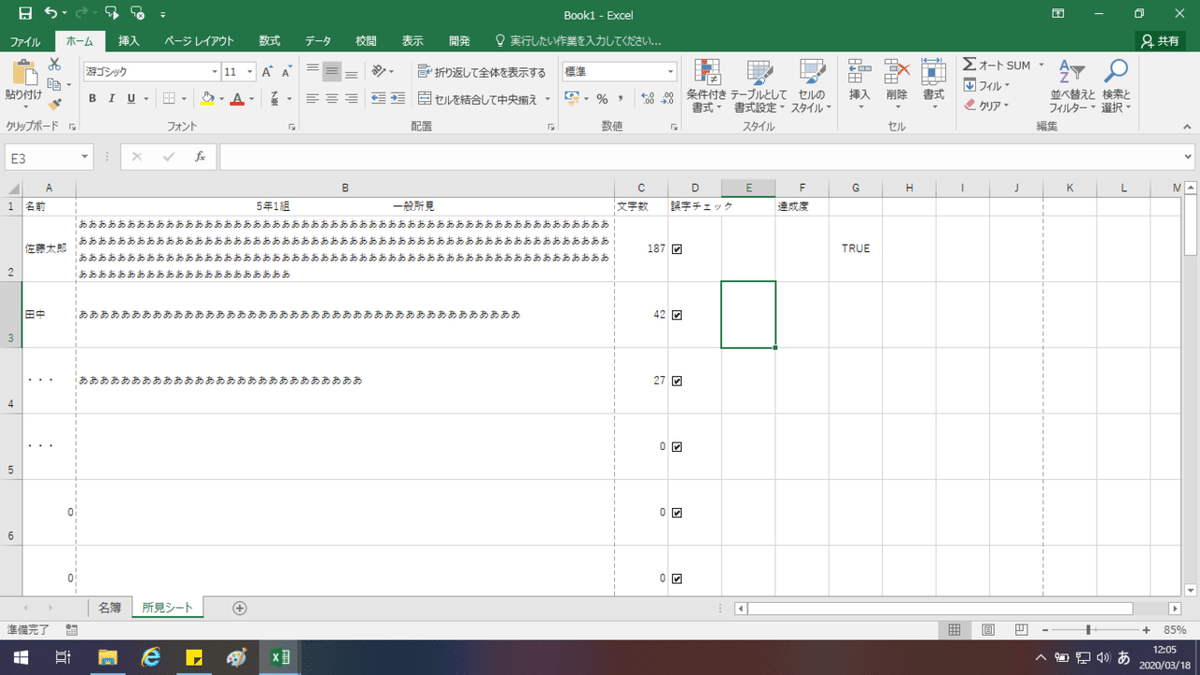Cut selection with the scissors icon
Screen dimensions: 1200x675
[55, 64]
